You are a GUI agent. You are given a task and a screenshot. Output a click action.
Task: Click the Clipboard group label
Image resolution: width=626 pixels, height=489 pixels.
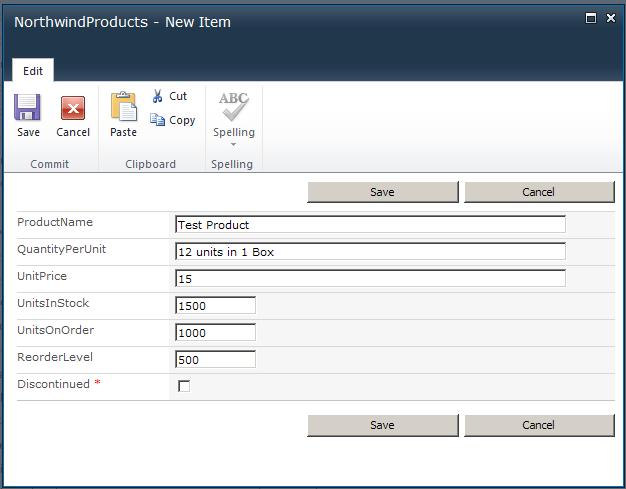click(151, 164)
